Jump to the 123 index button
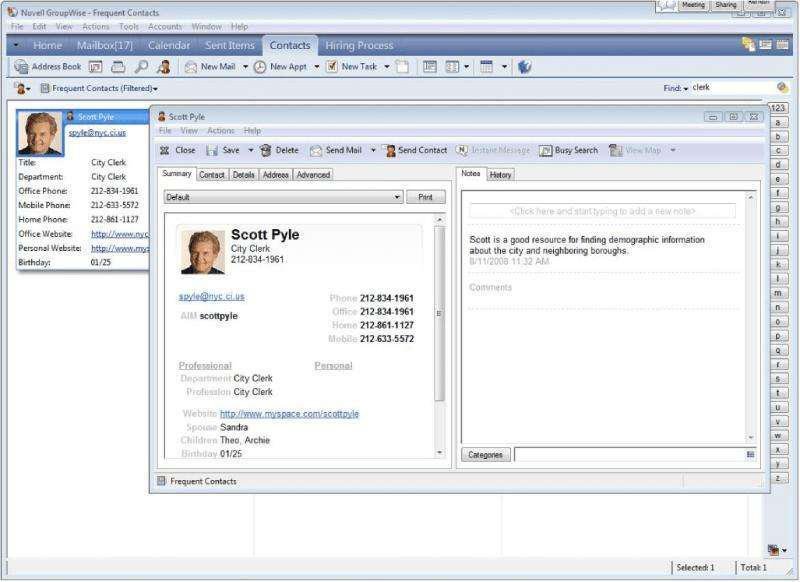This screenshot has height=582, width=800. [778, 108]
